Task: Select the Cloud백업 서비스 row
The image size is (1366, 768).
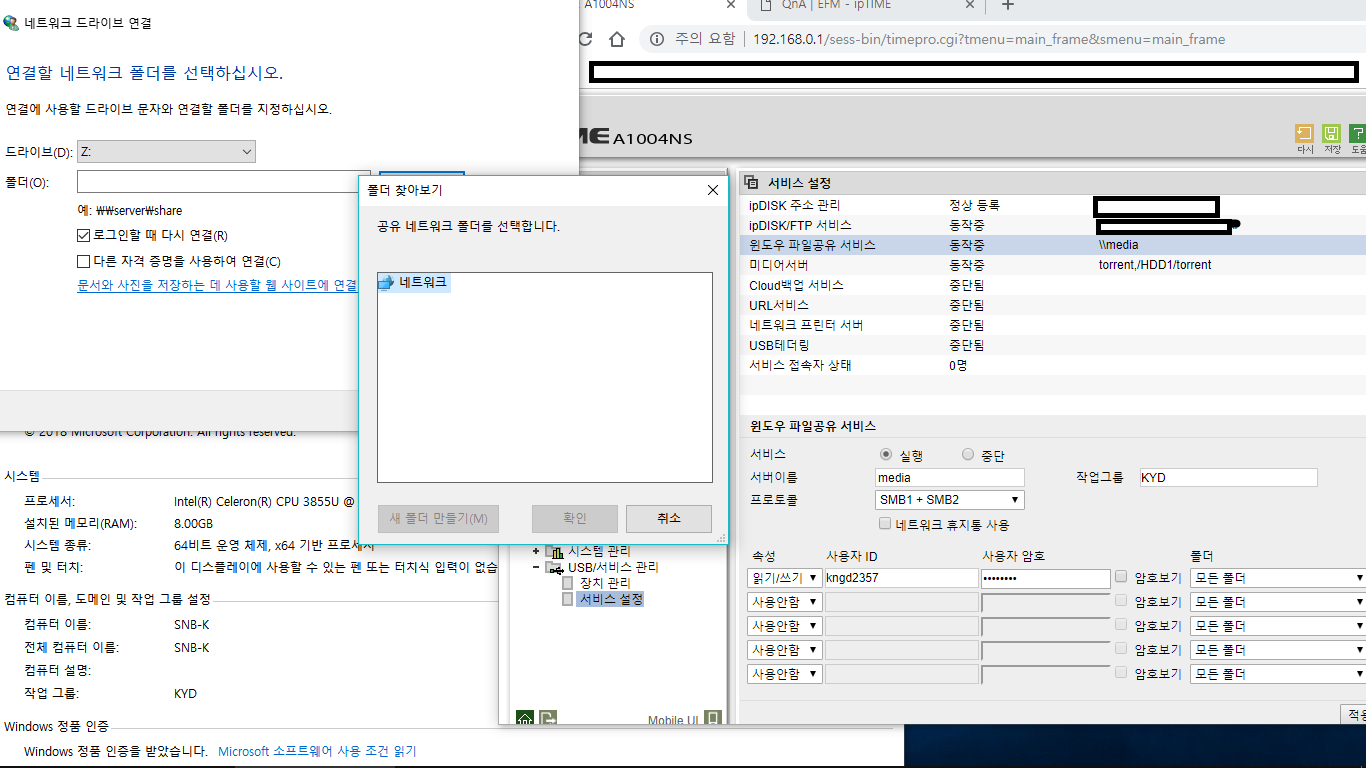Action: click(1053, 285)
